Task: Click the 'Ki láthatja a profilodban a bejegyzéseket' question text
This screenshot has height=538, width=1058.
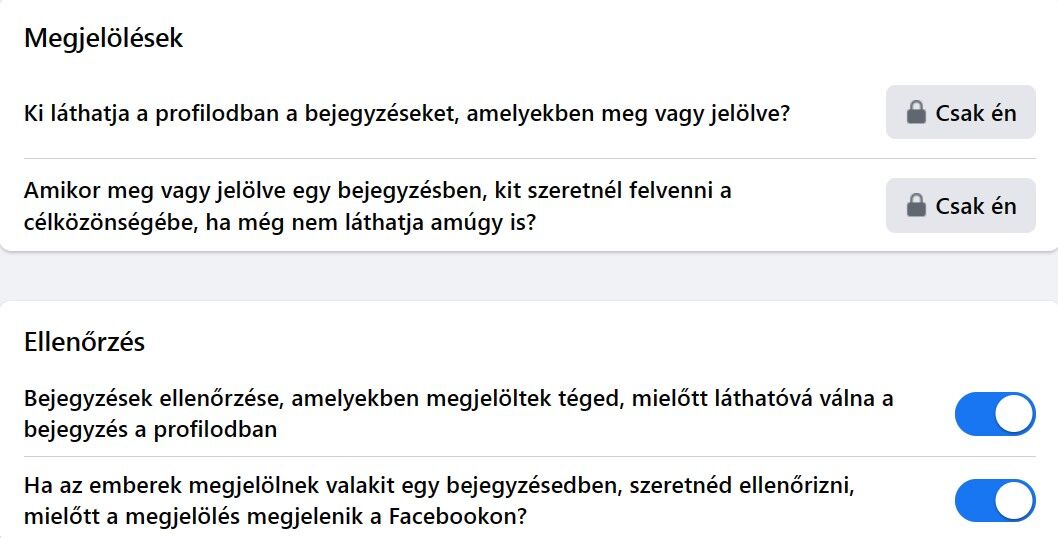Action: click(406, 113)
